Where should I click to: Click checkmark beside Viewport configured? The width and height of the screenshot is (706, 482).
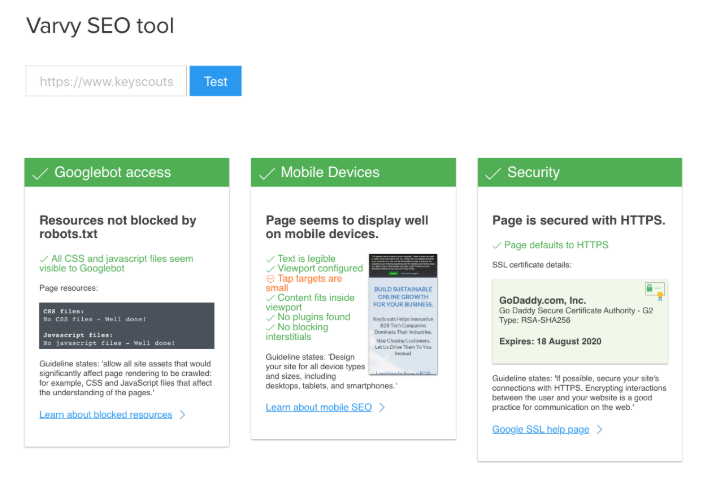(x=270, y=269)
